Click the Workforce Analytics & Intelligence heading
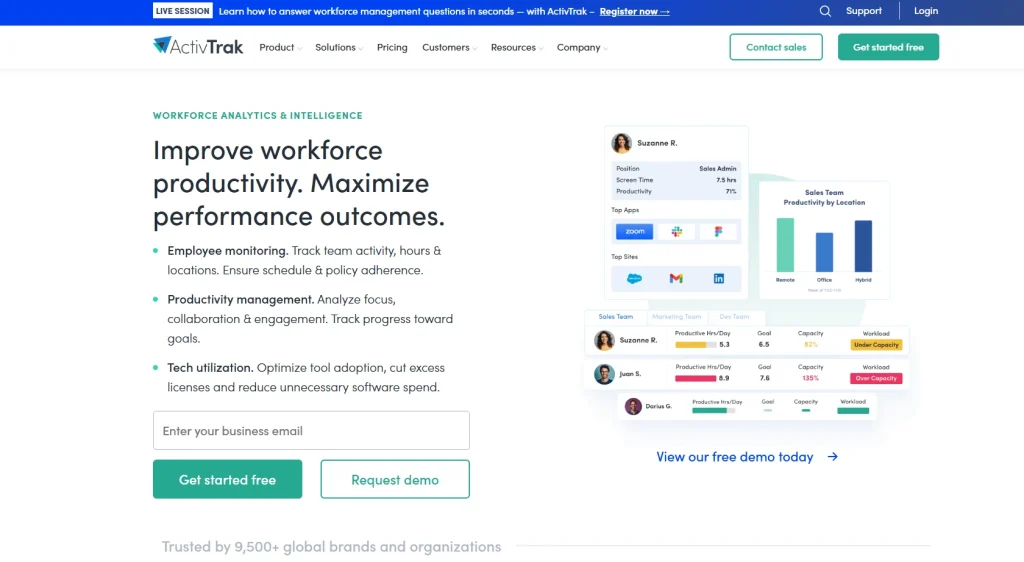Viewport: 1024px width, 562px height. point(257,116)
